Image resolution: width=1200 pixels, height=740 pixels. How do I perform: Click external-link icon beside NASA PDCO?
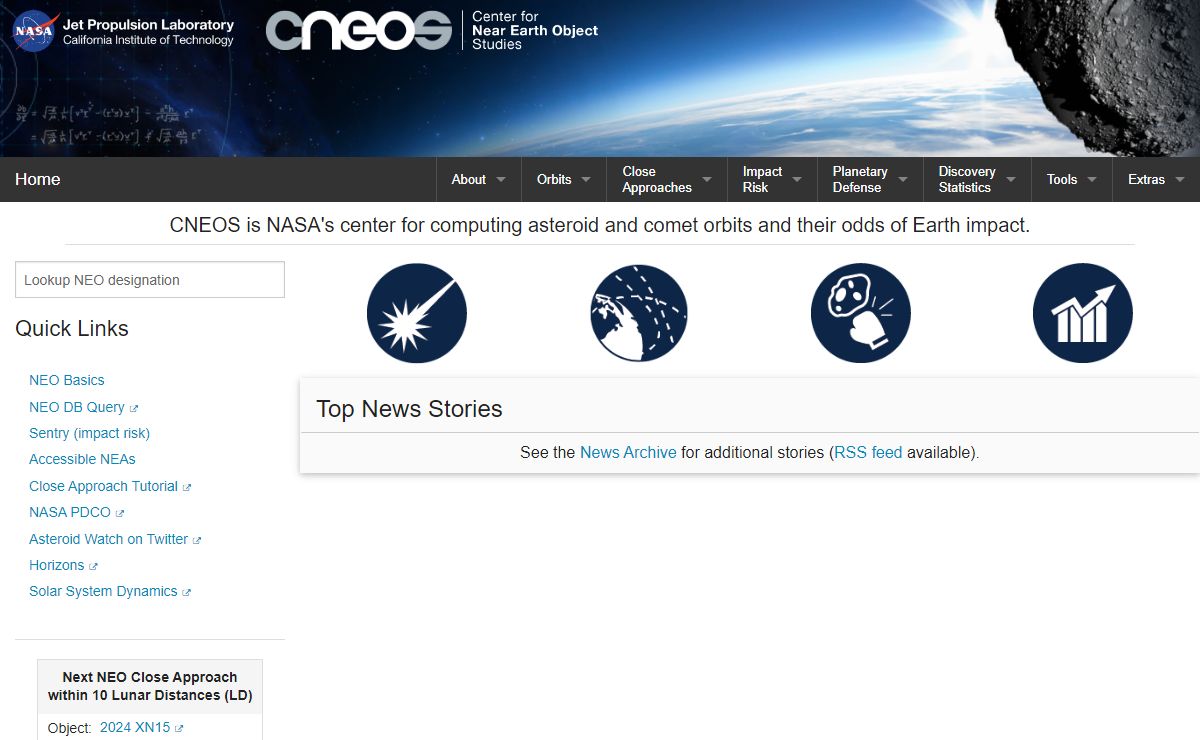120,513
